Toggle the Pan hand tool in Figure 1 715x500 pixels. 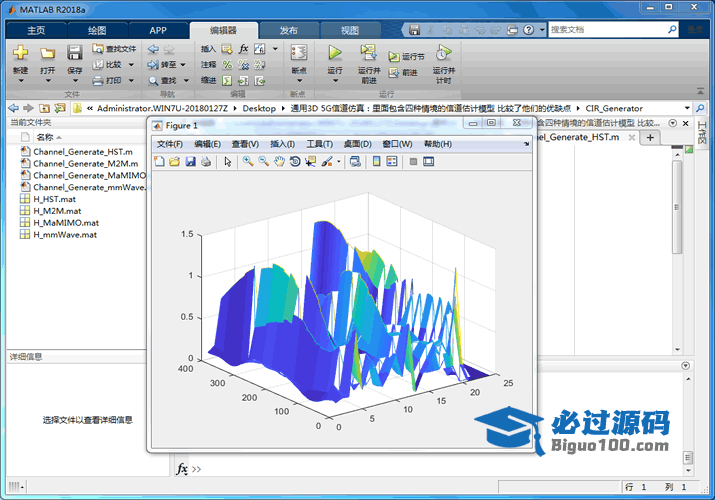click(x=279, y=161)
